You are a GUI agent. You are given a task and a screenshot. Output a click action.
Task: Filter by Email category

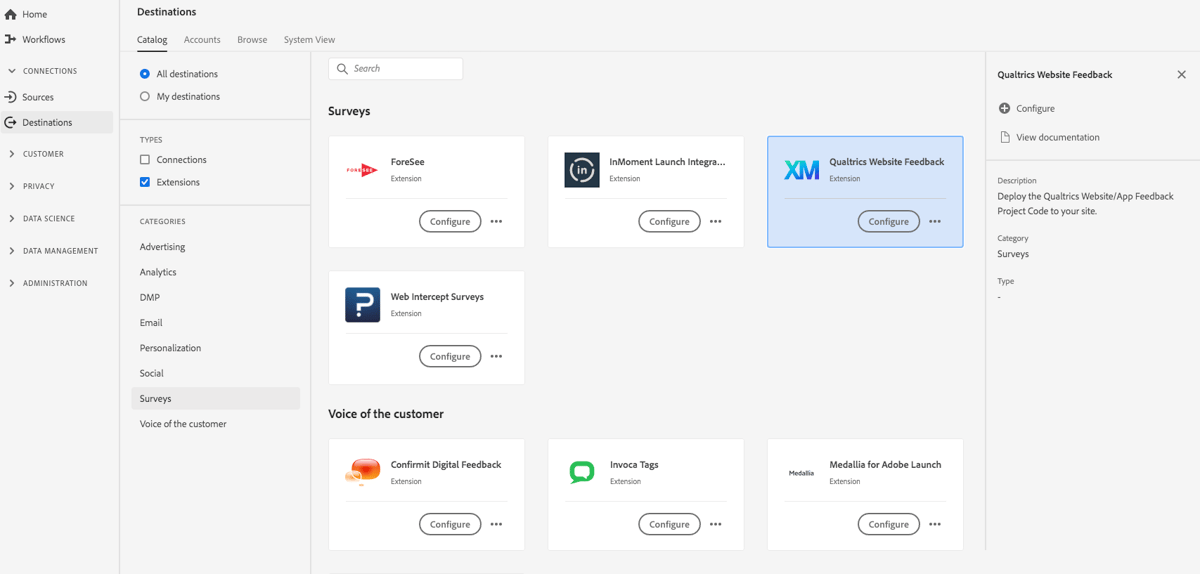tap(151, 323)
